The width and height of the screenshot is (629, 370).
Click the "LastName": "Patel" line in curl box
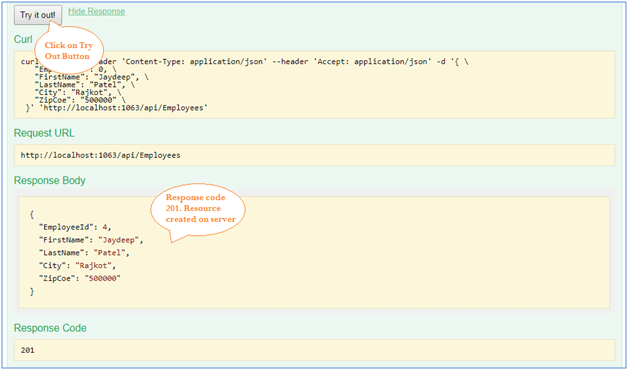point(85,85)
